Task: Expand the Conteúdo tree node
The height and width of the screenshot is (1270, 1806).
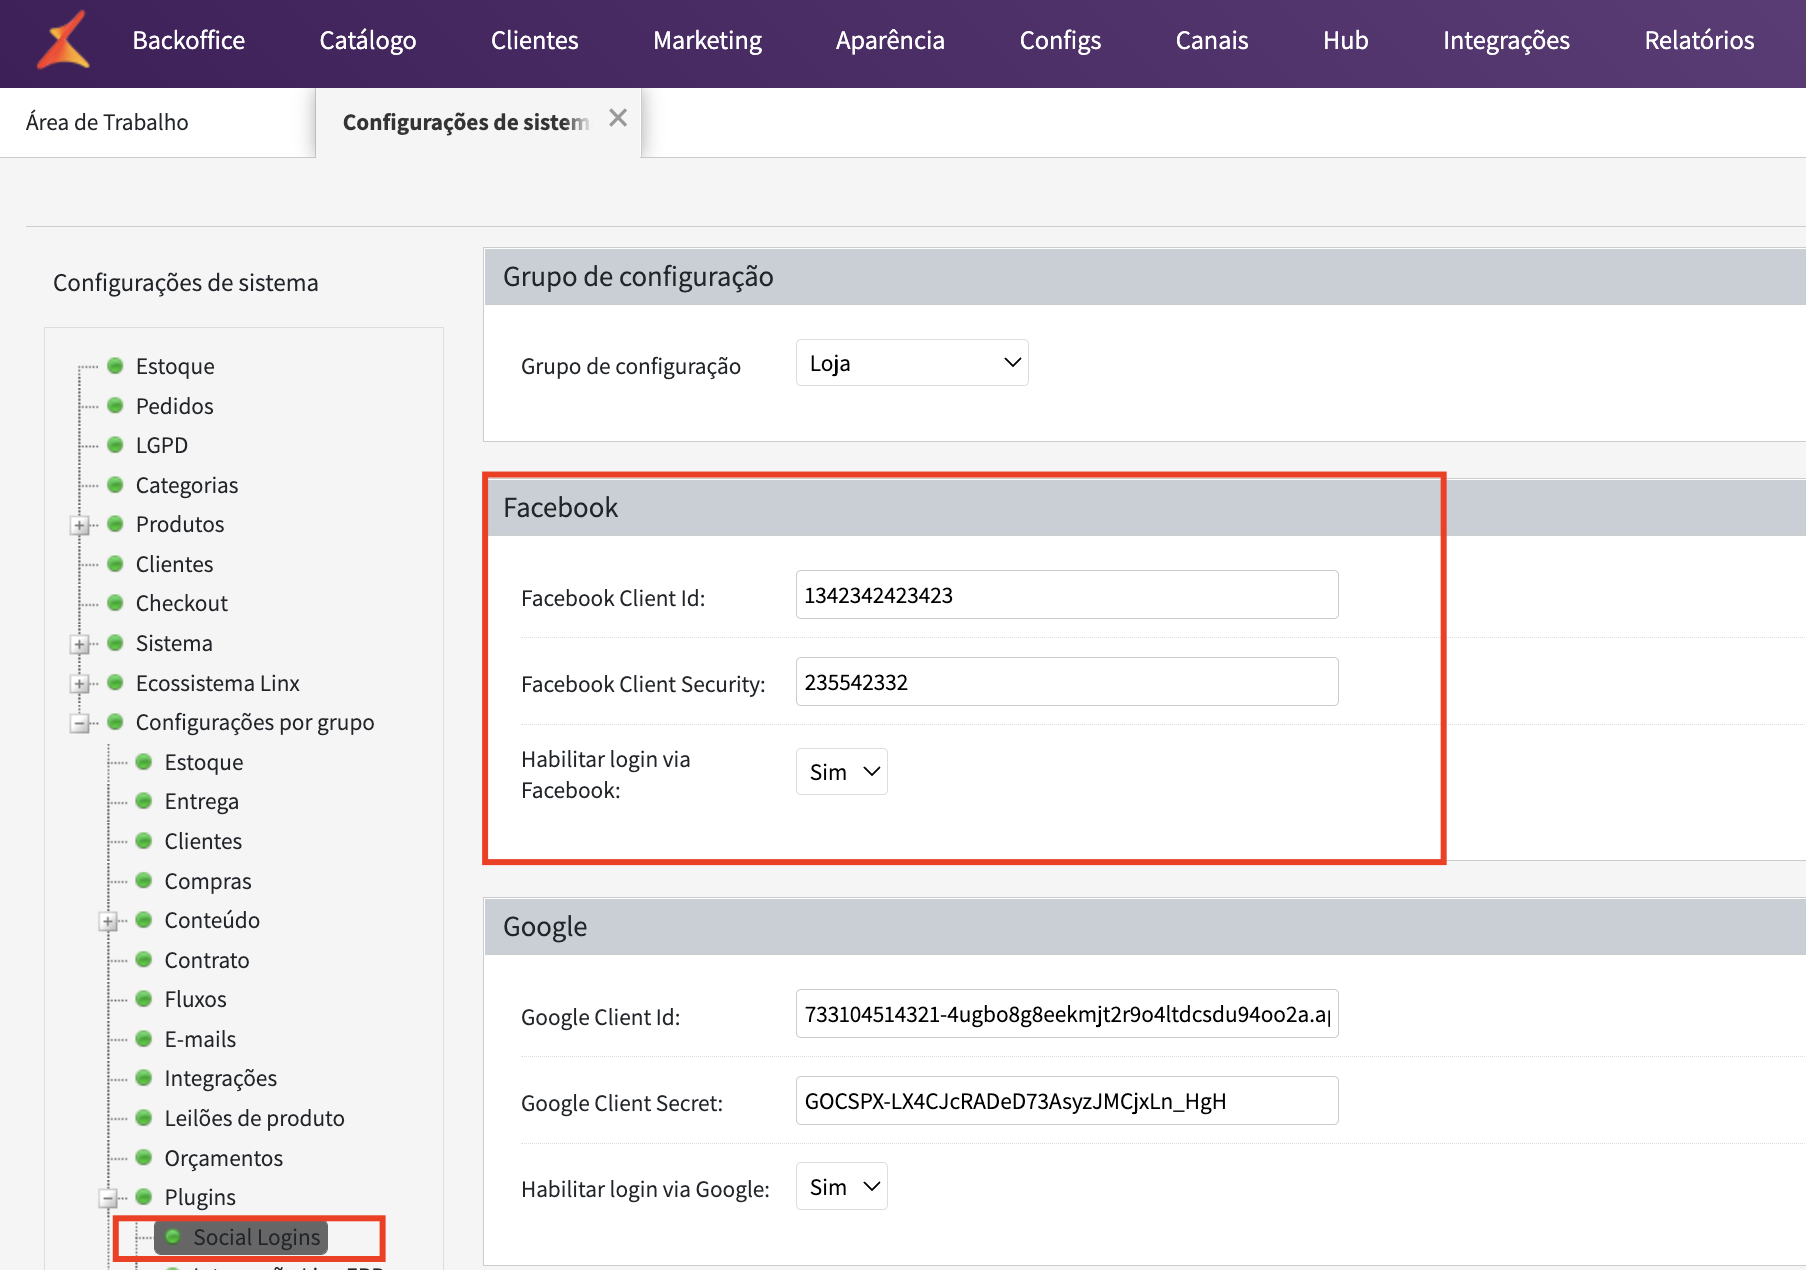Action: pyautogui.click(x=109, y=921)
